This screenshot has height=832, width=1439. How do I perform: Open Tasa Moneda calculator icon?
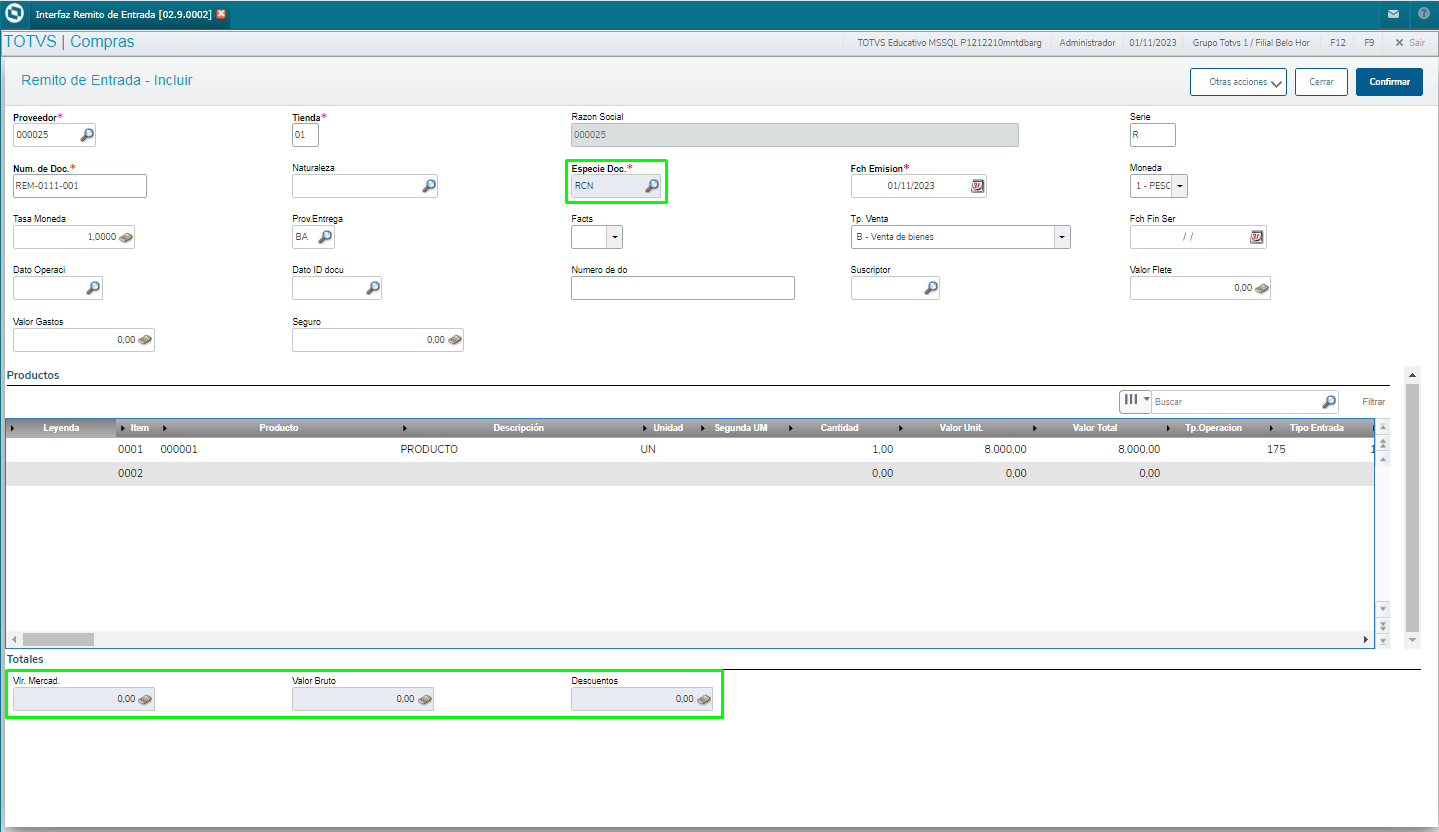126,237
